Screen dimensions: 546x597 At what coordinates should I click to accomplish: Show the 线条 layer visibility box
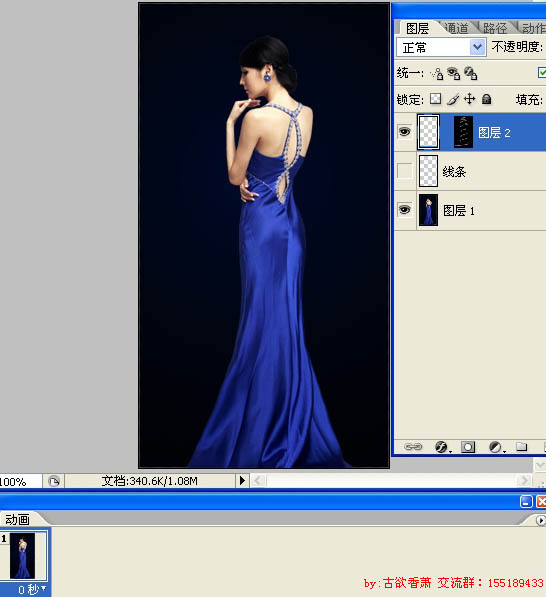[x=404, y=171]
